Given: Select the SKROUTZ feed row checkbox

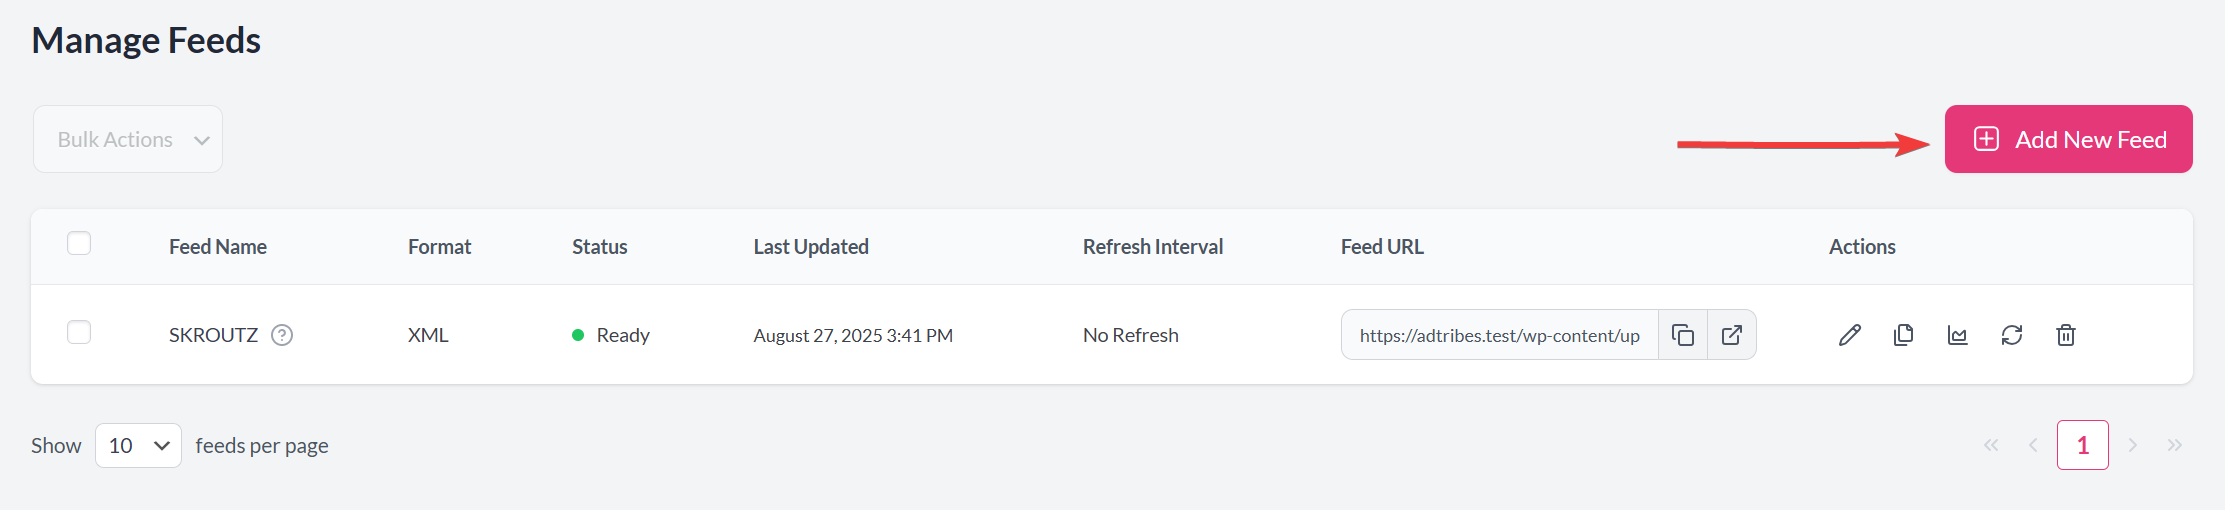Looking at the screenshot, I should click(x=79, y=332).
